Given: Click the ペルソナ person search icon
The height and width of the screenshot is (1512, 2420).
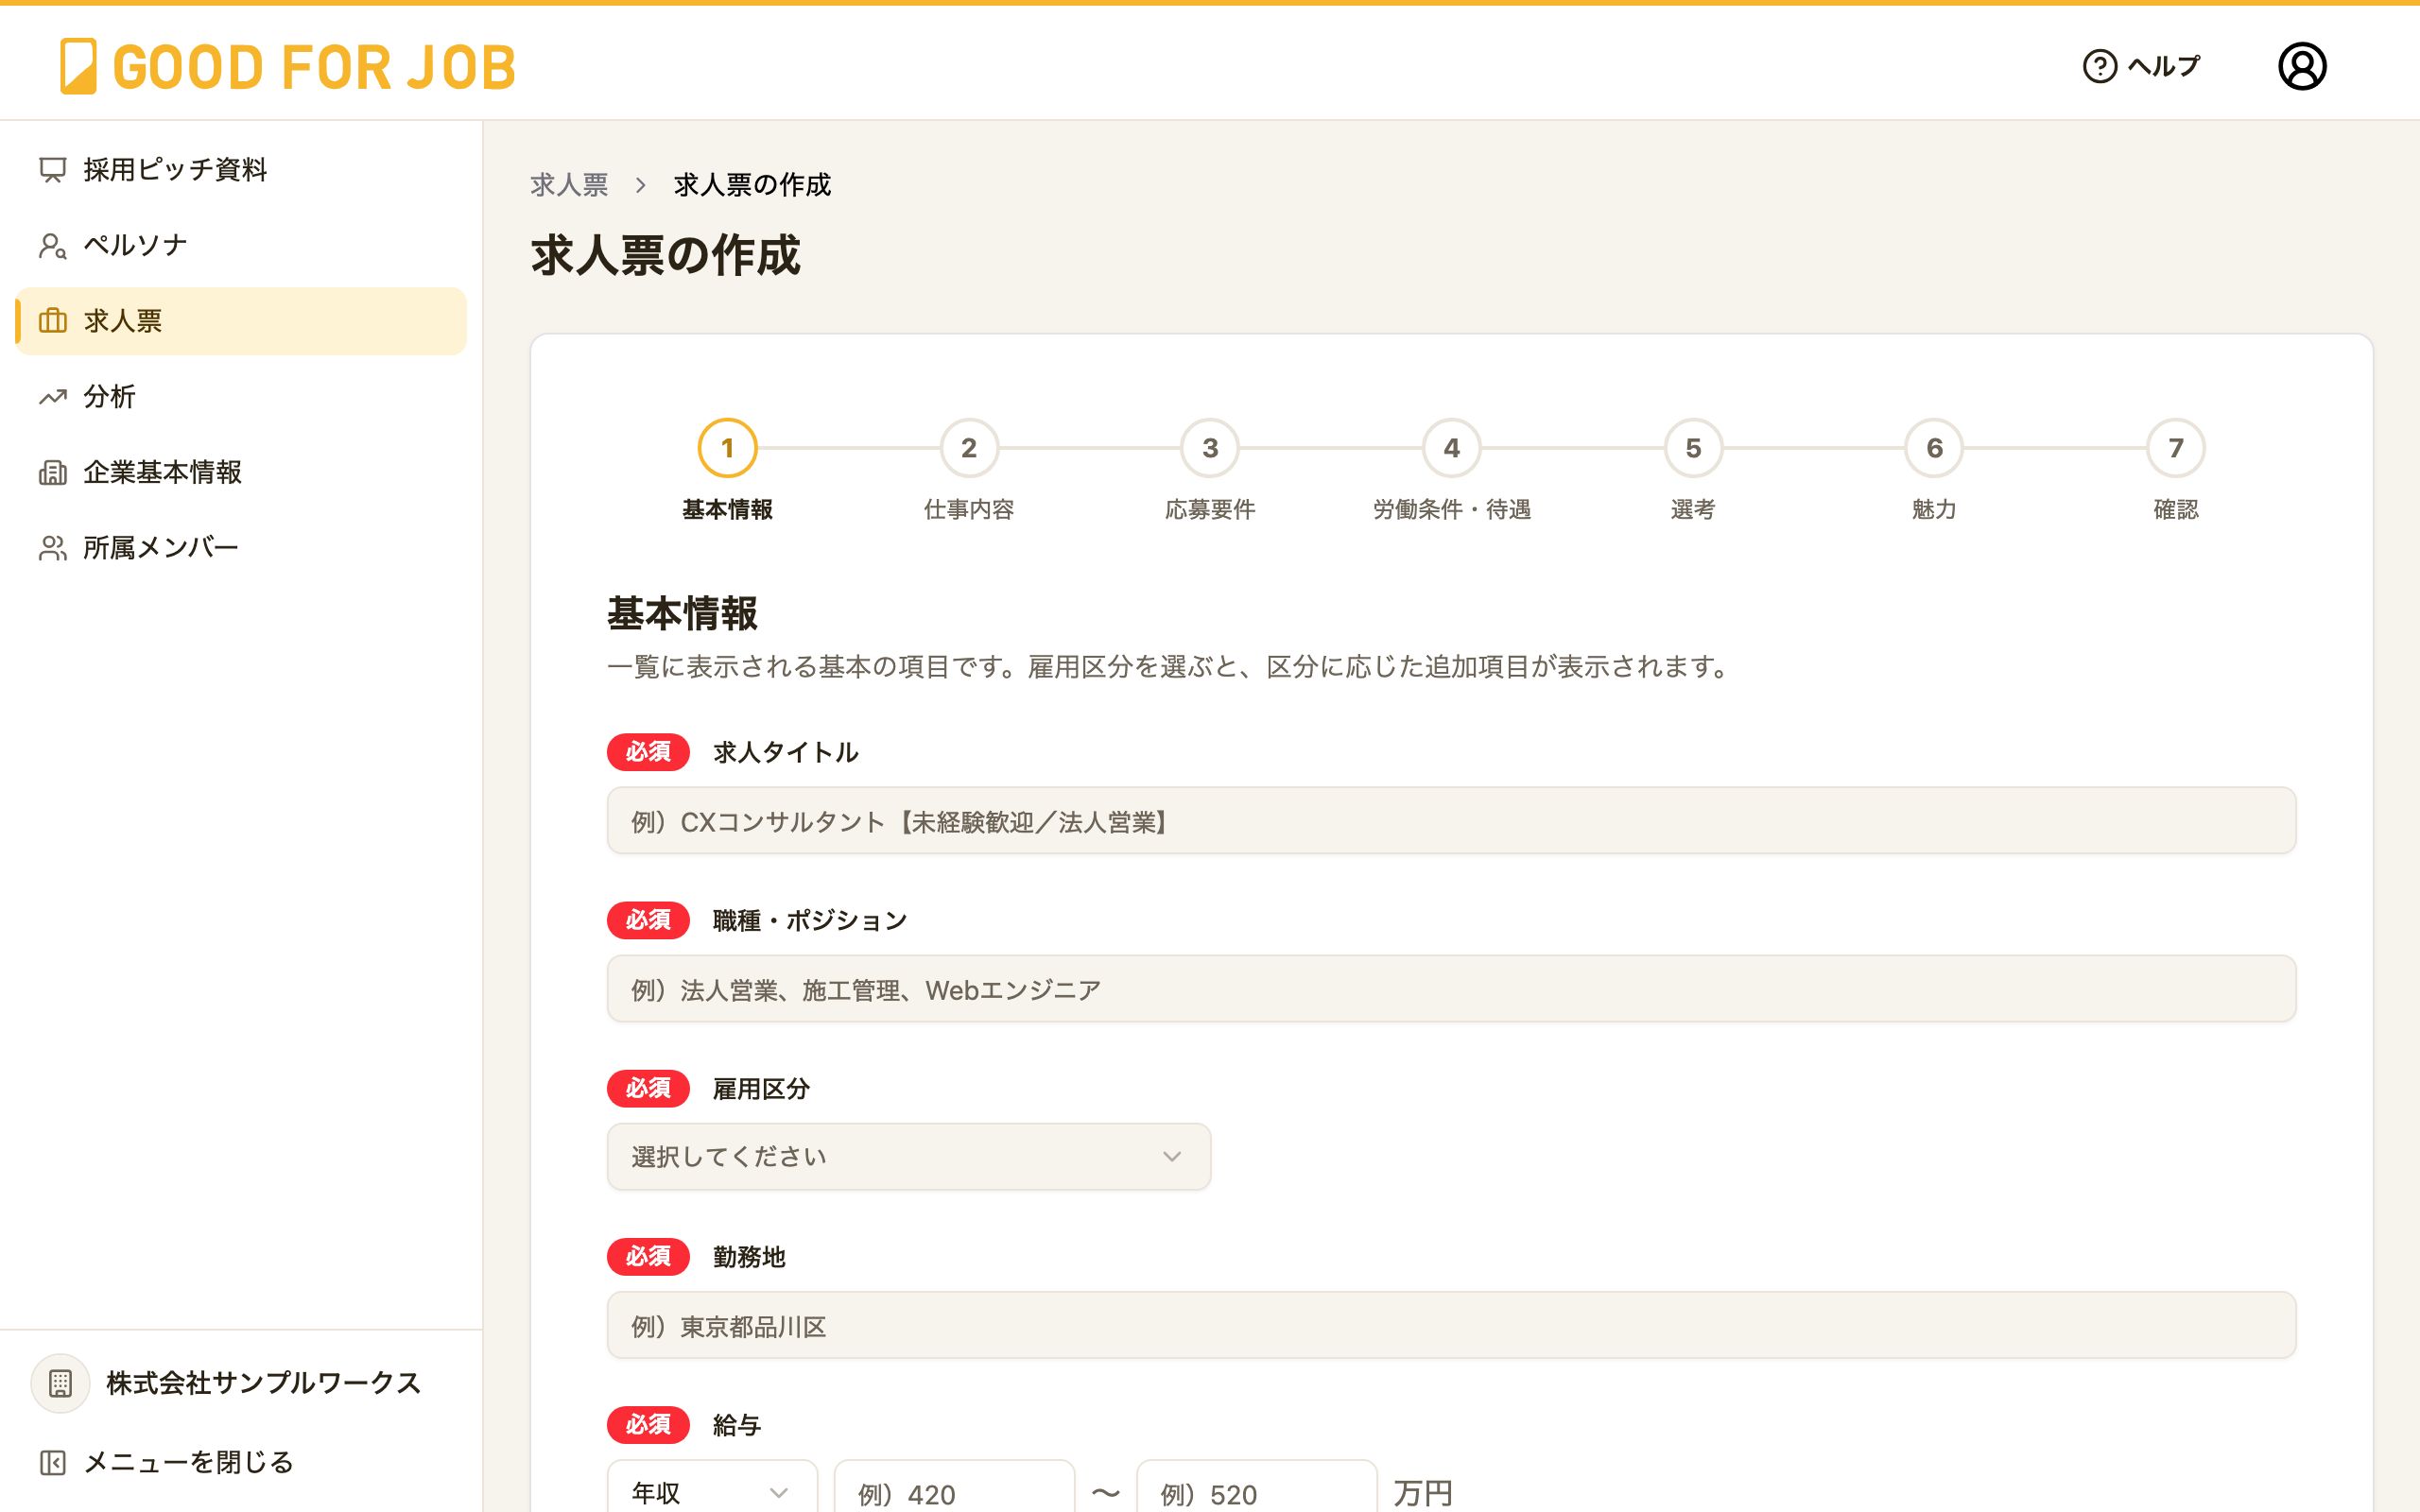Looking at the screenshot, I should pyautogui.click(x=53, y=246).
